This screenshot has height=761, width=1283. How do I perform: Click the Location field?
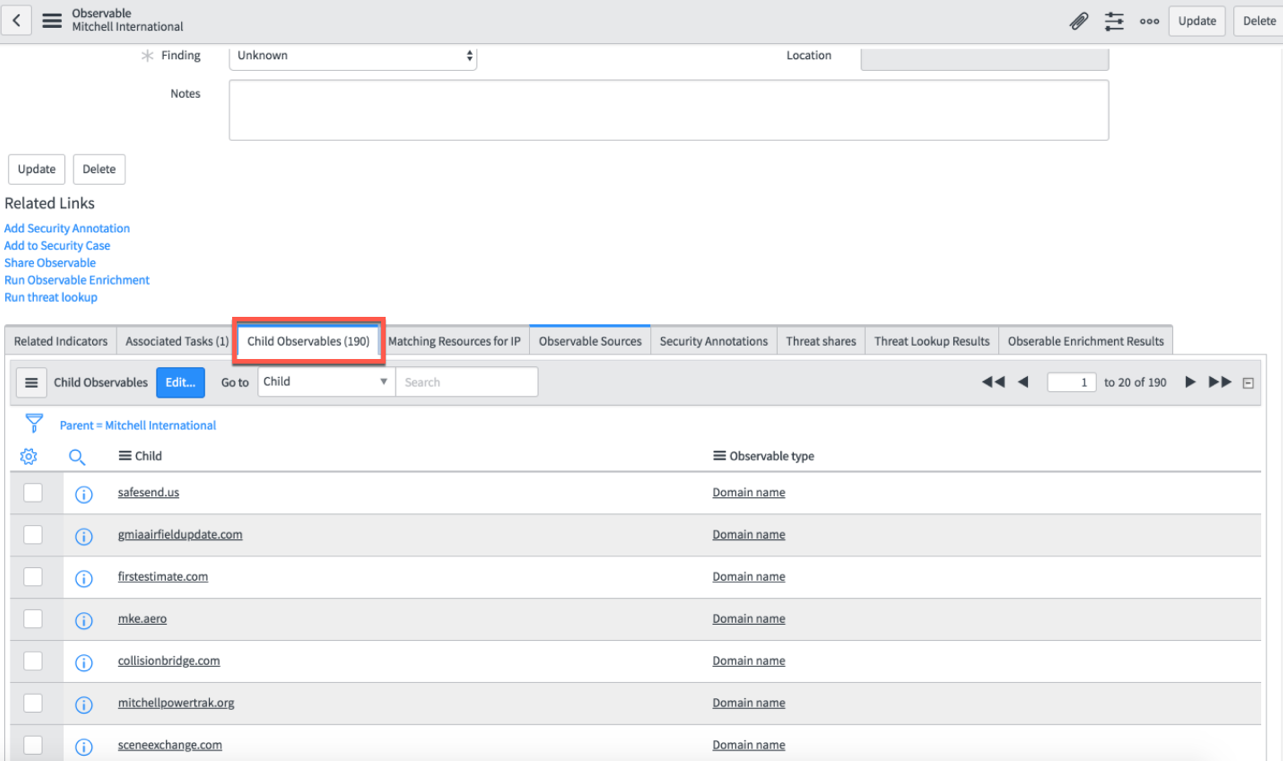pyautogui.click(x=984, y=57)
